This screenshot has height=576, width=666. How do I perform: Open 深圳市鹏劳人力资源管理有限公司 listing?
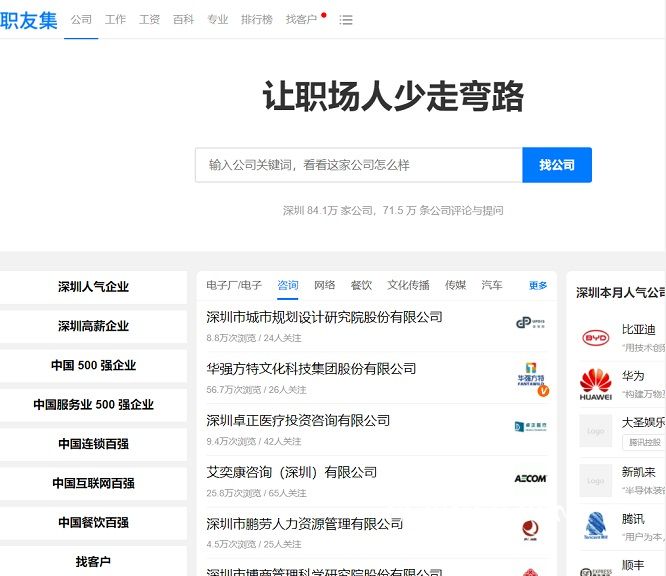[305, 524]
